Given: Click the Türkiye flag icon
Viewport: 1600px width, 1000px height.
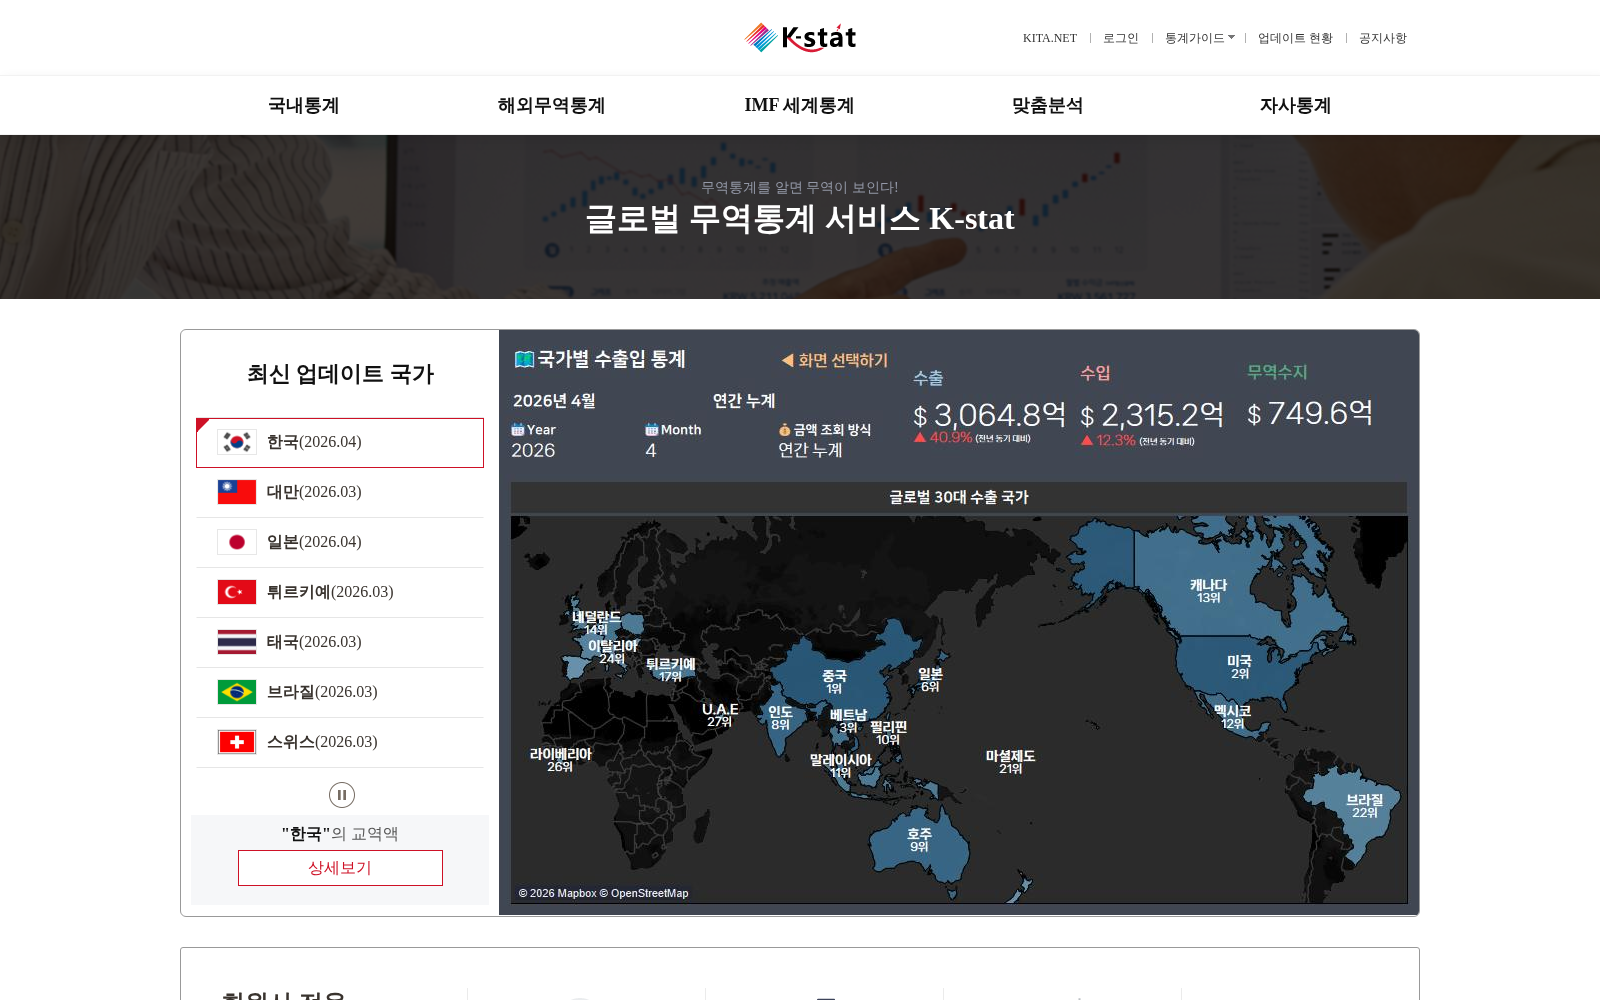Looking at the screenshot, I should point(237,592).
